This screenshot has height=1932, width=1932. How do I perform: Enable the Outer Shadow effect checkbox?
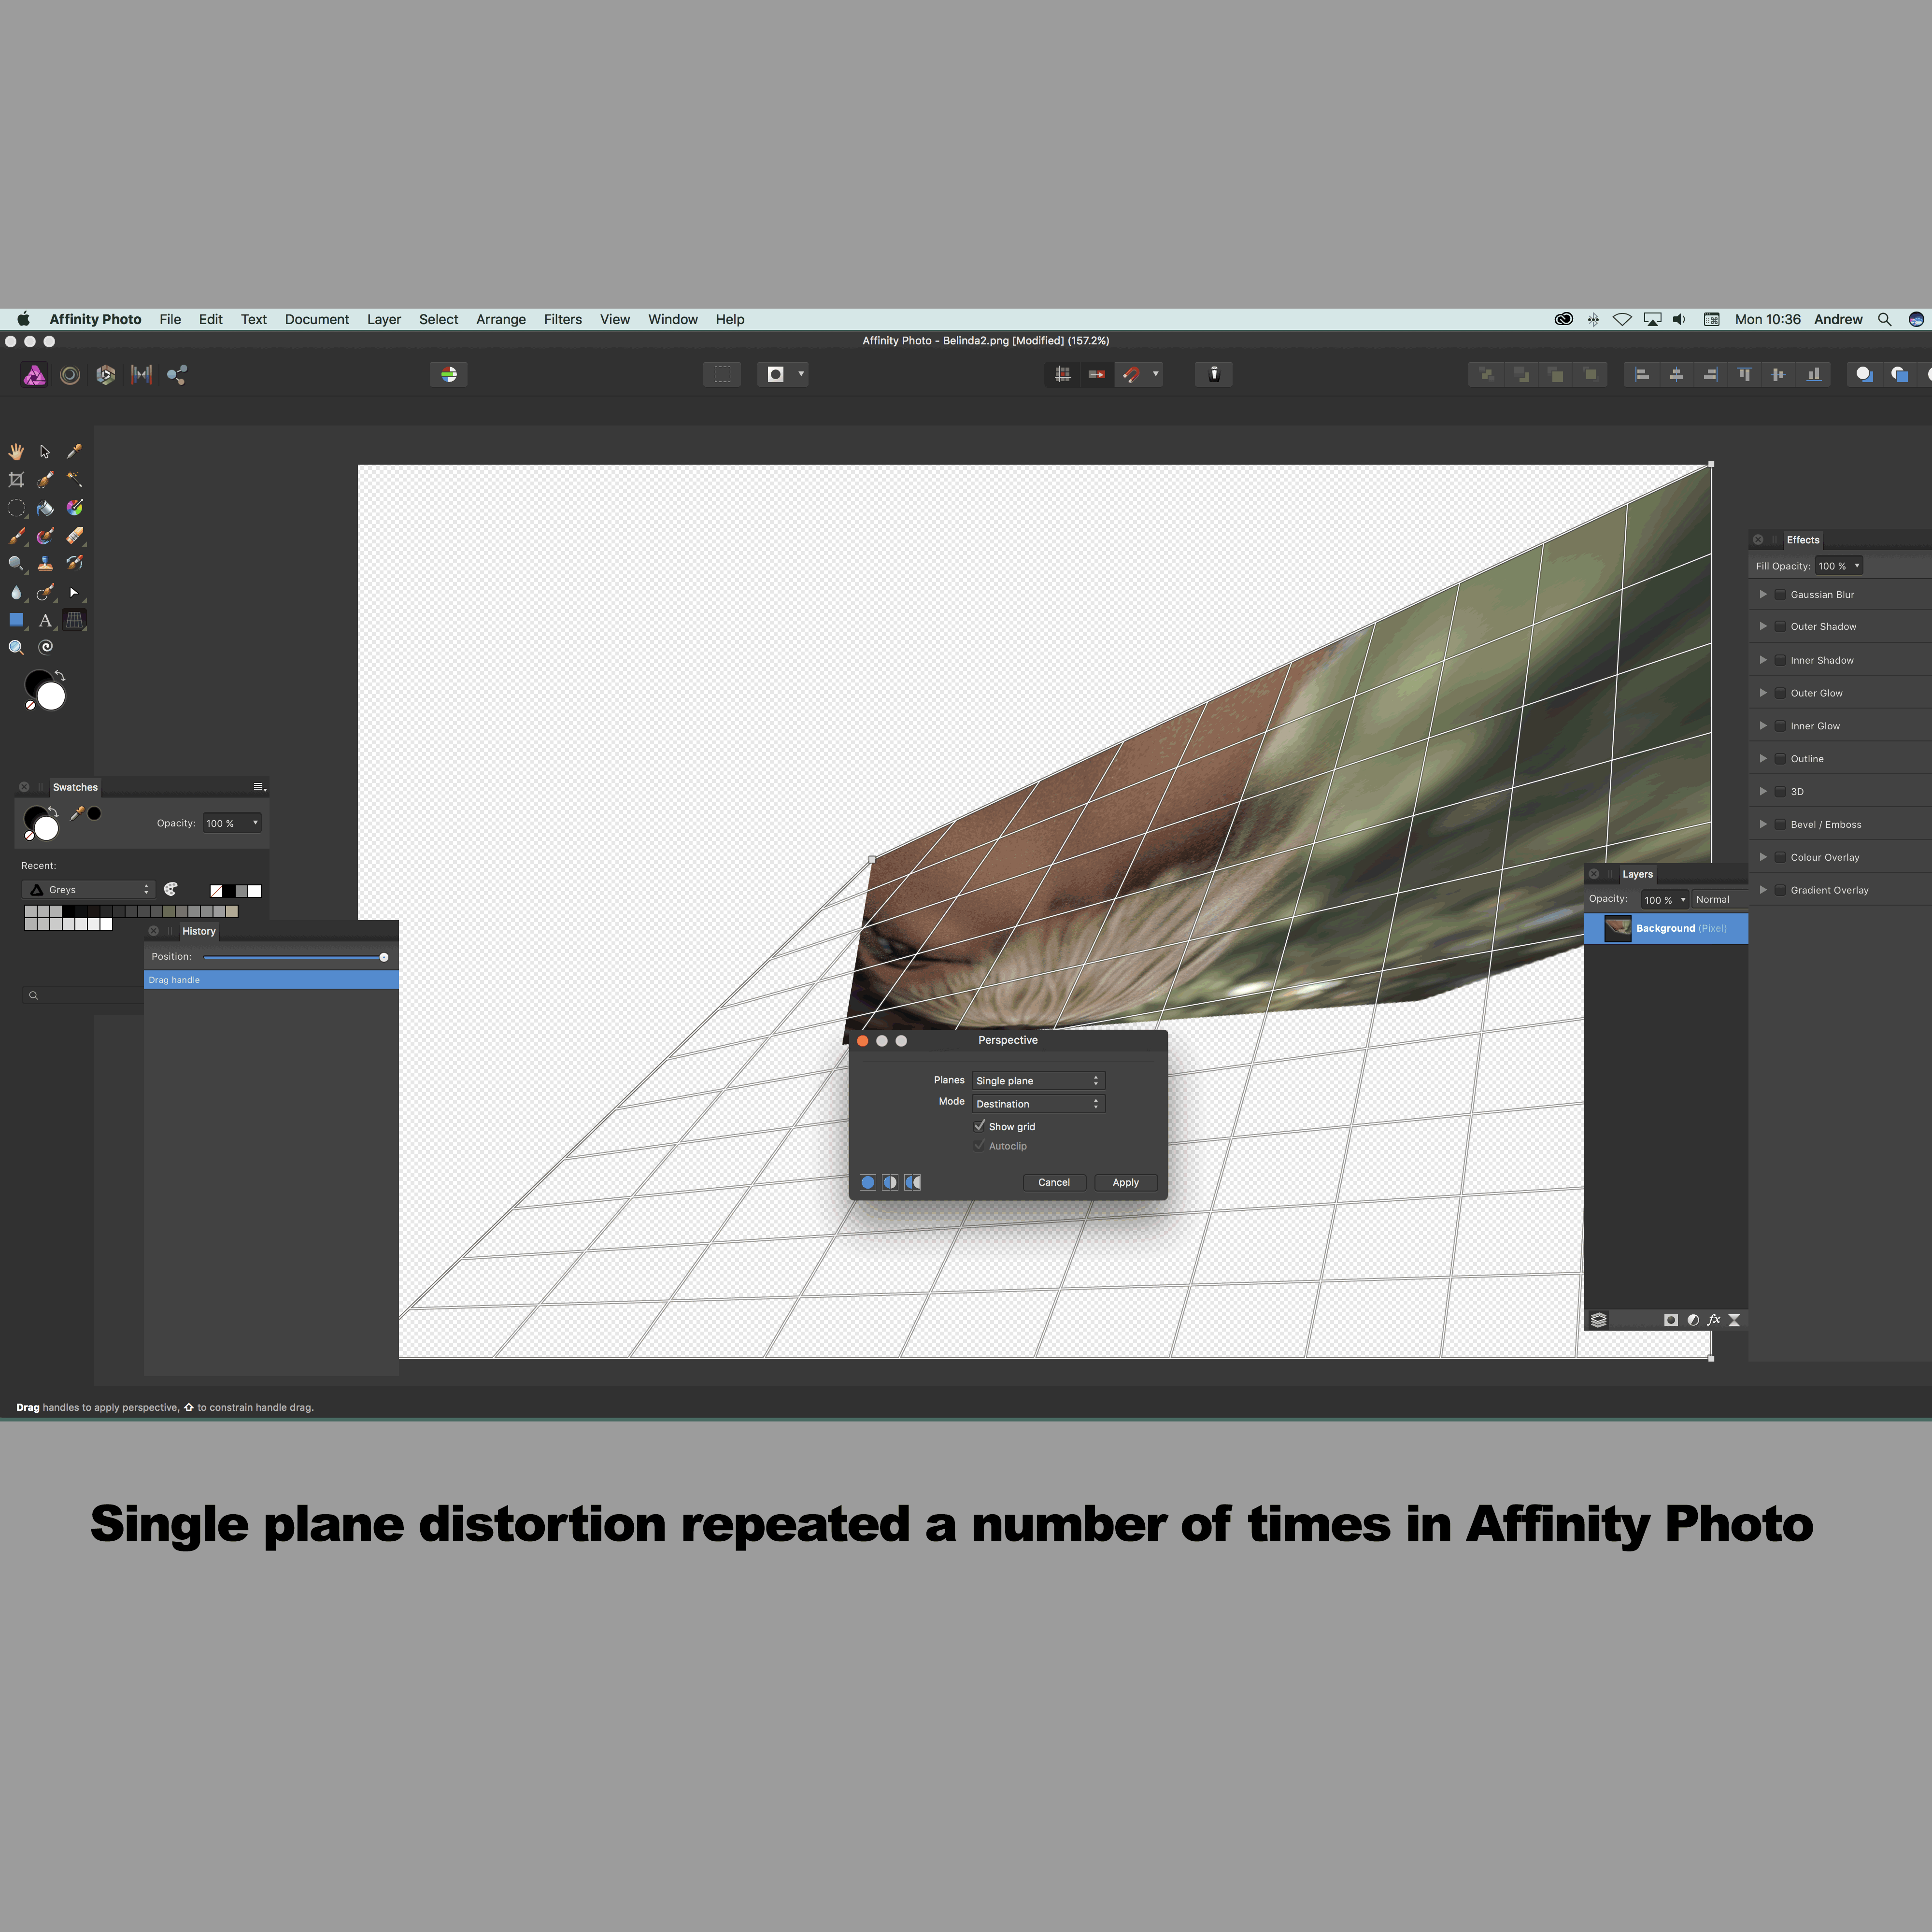coord(1780,627)
